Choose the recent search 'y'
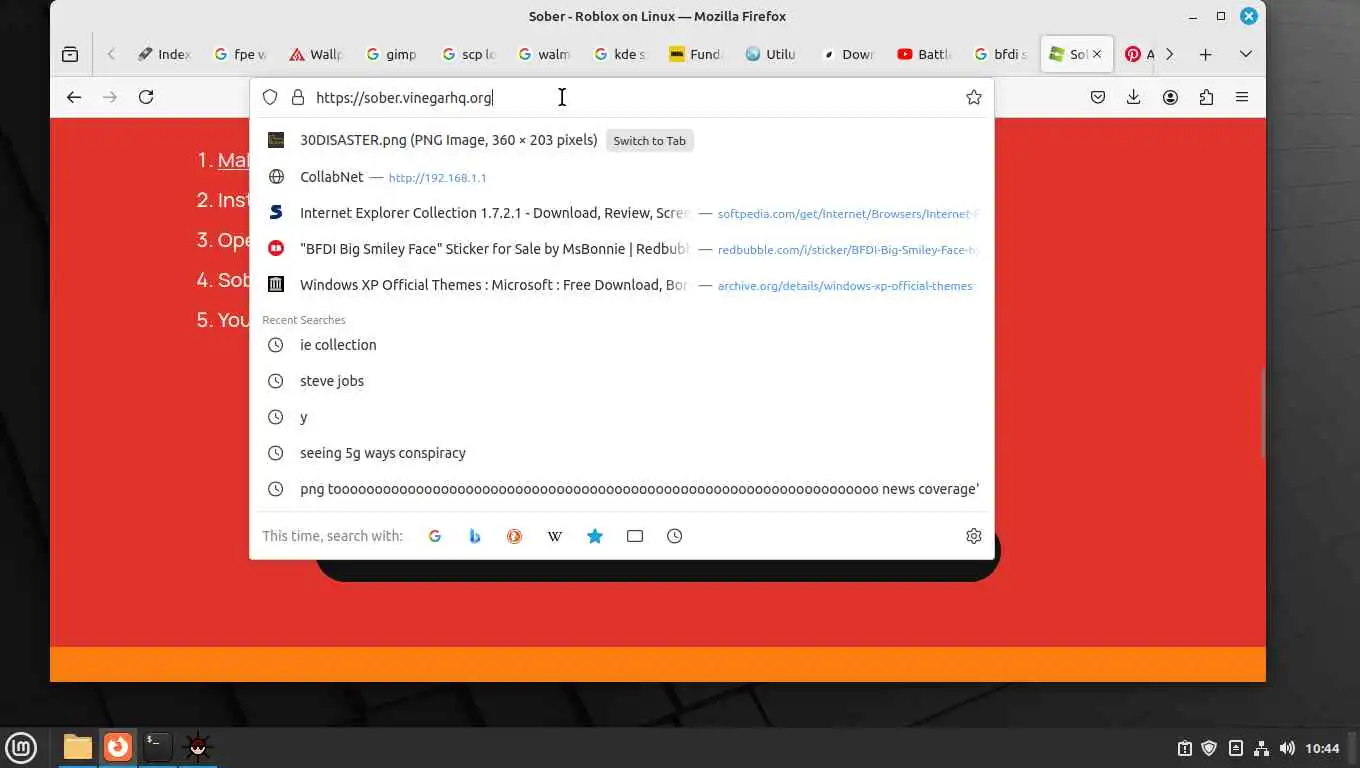The image size is (1360, 768). pyautogui.click(x=622, y=417)
